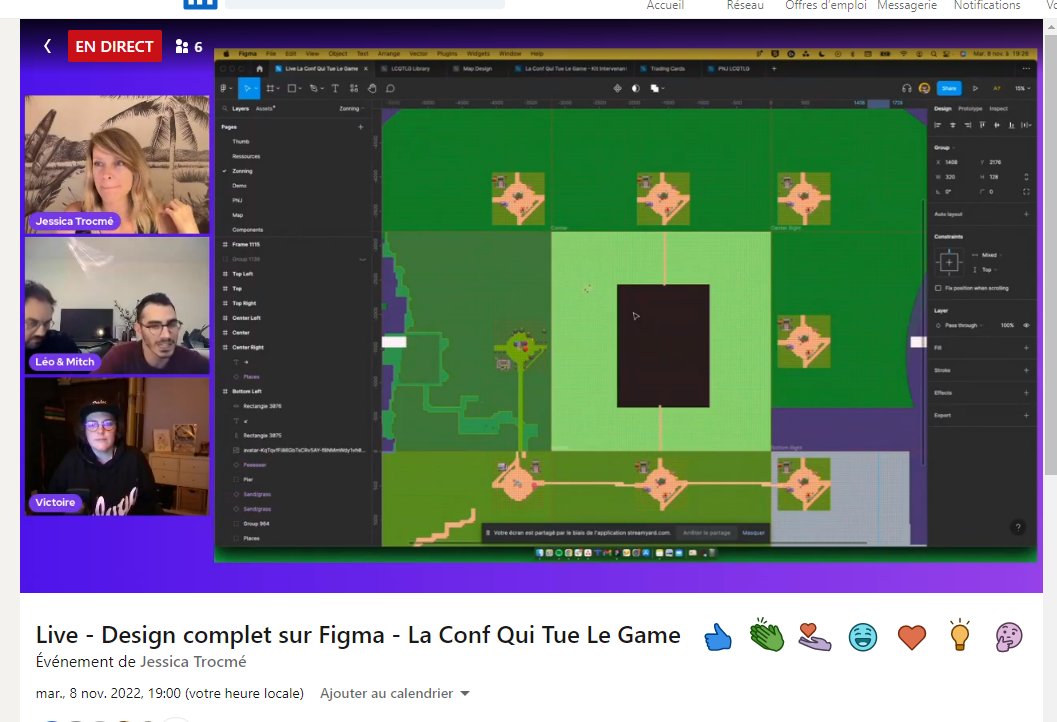Open the 15% zoom dropdown

(1023, 88)
